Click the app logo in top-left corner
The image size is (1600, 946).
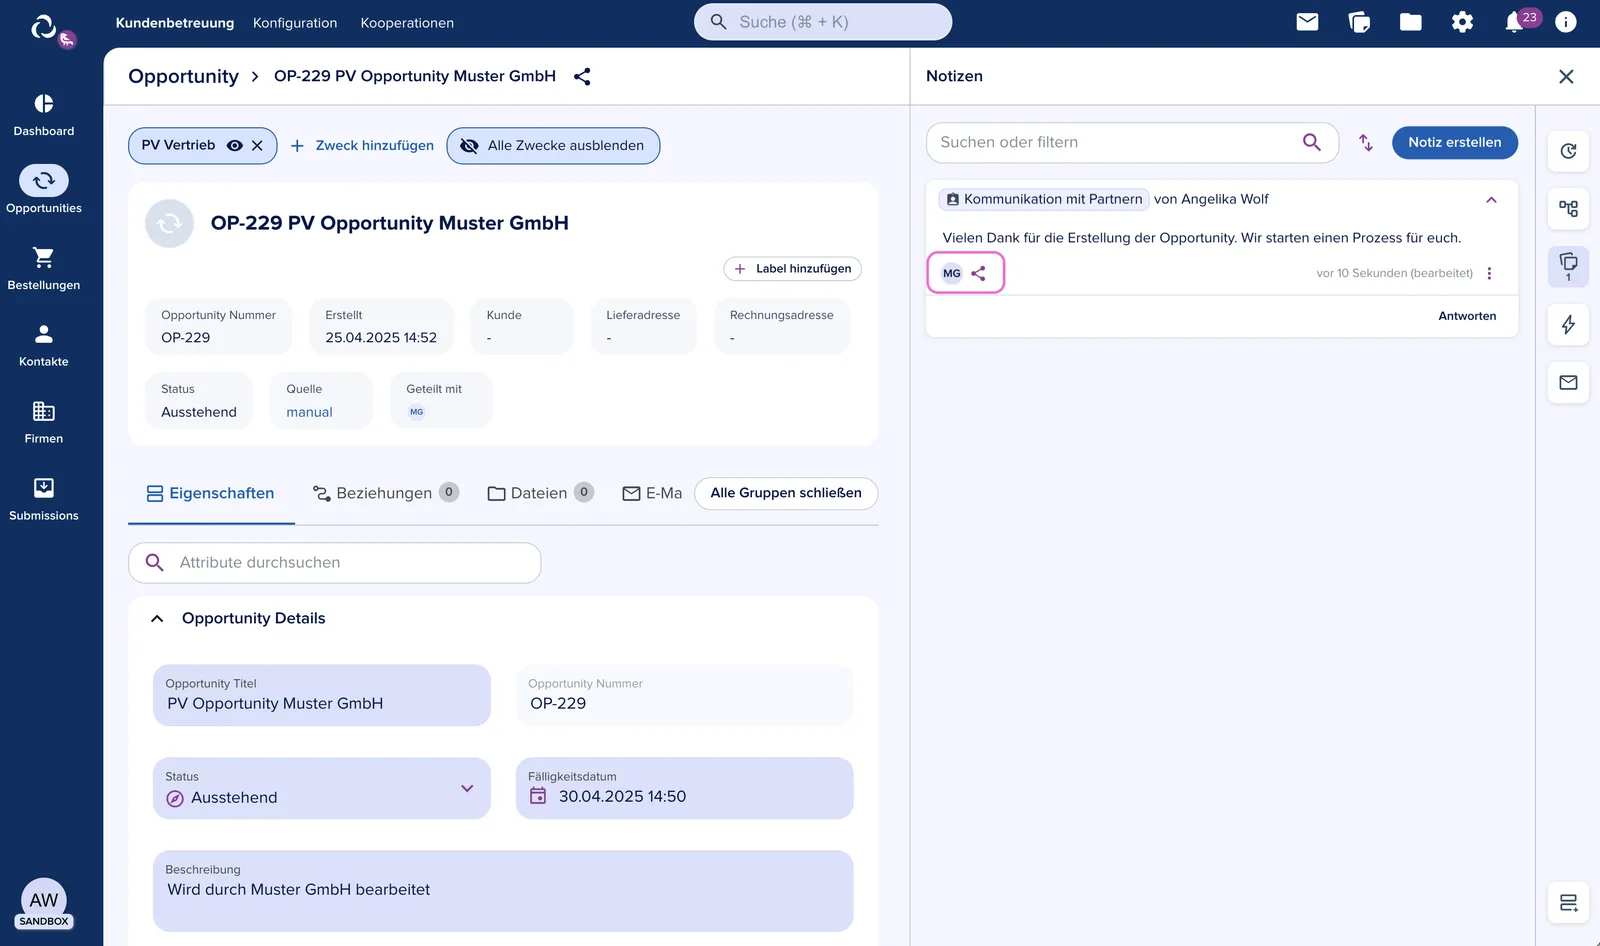(x=44, y=27)
